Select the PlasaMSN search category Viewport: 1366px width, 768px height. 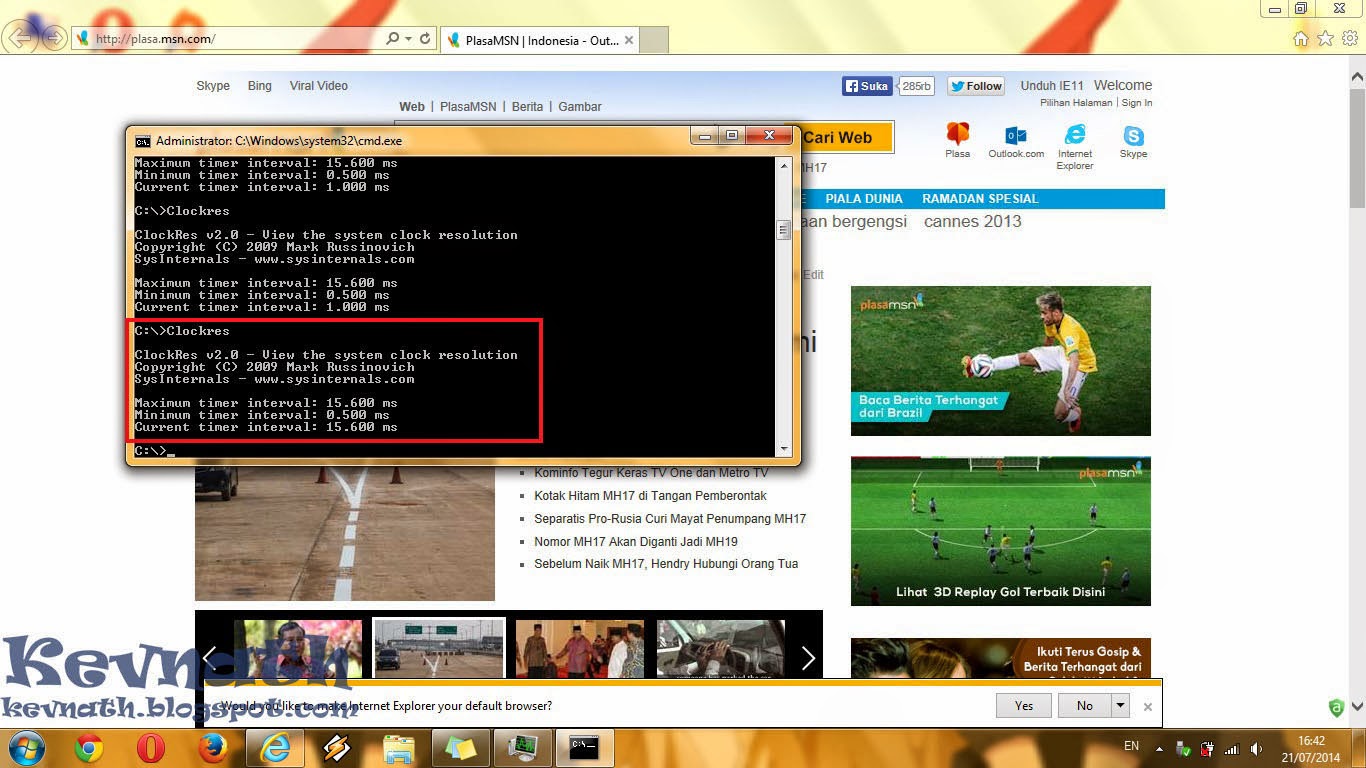[x=468, y=107]
